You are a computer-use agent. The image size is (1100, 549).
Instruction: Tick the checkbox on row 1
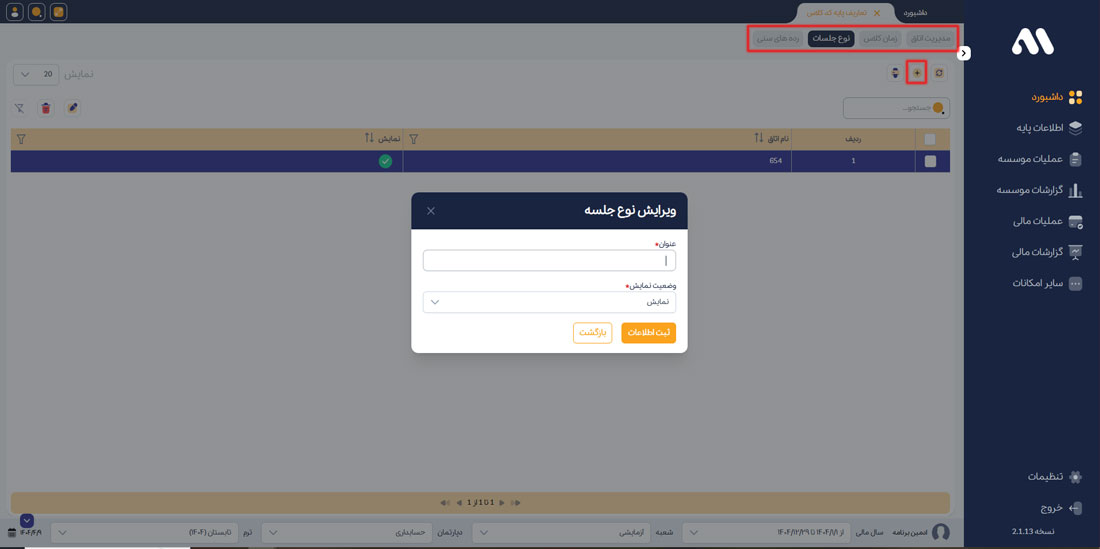[930, 161]
